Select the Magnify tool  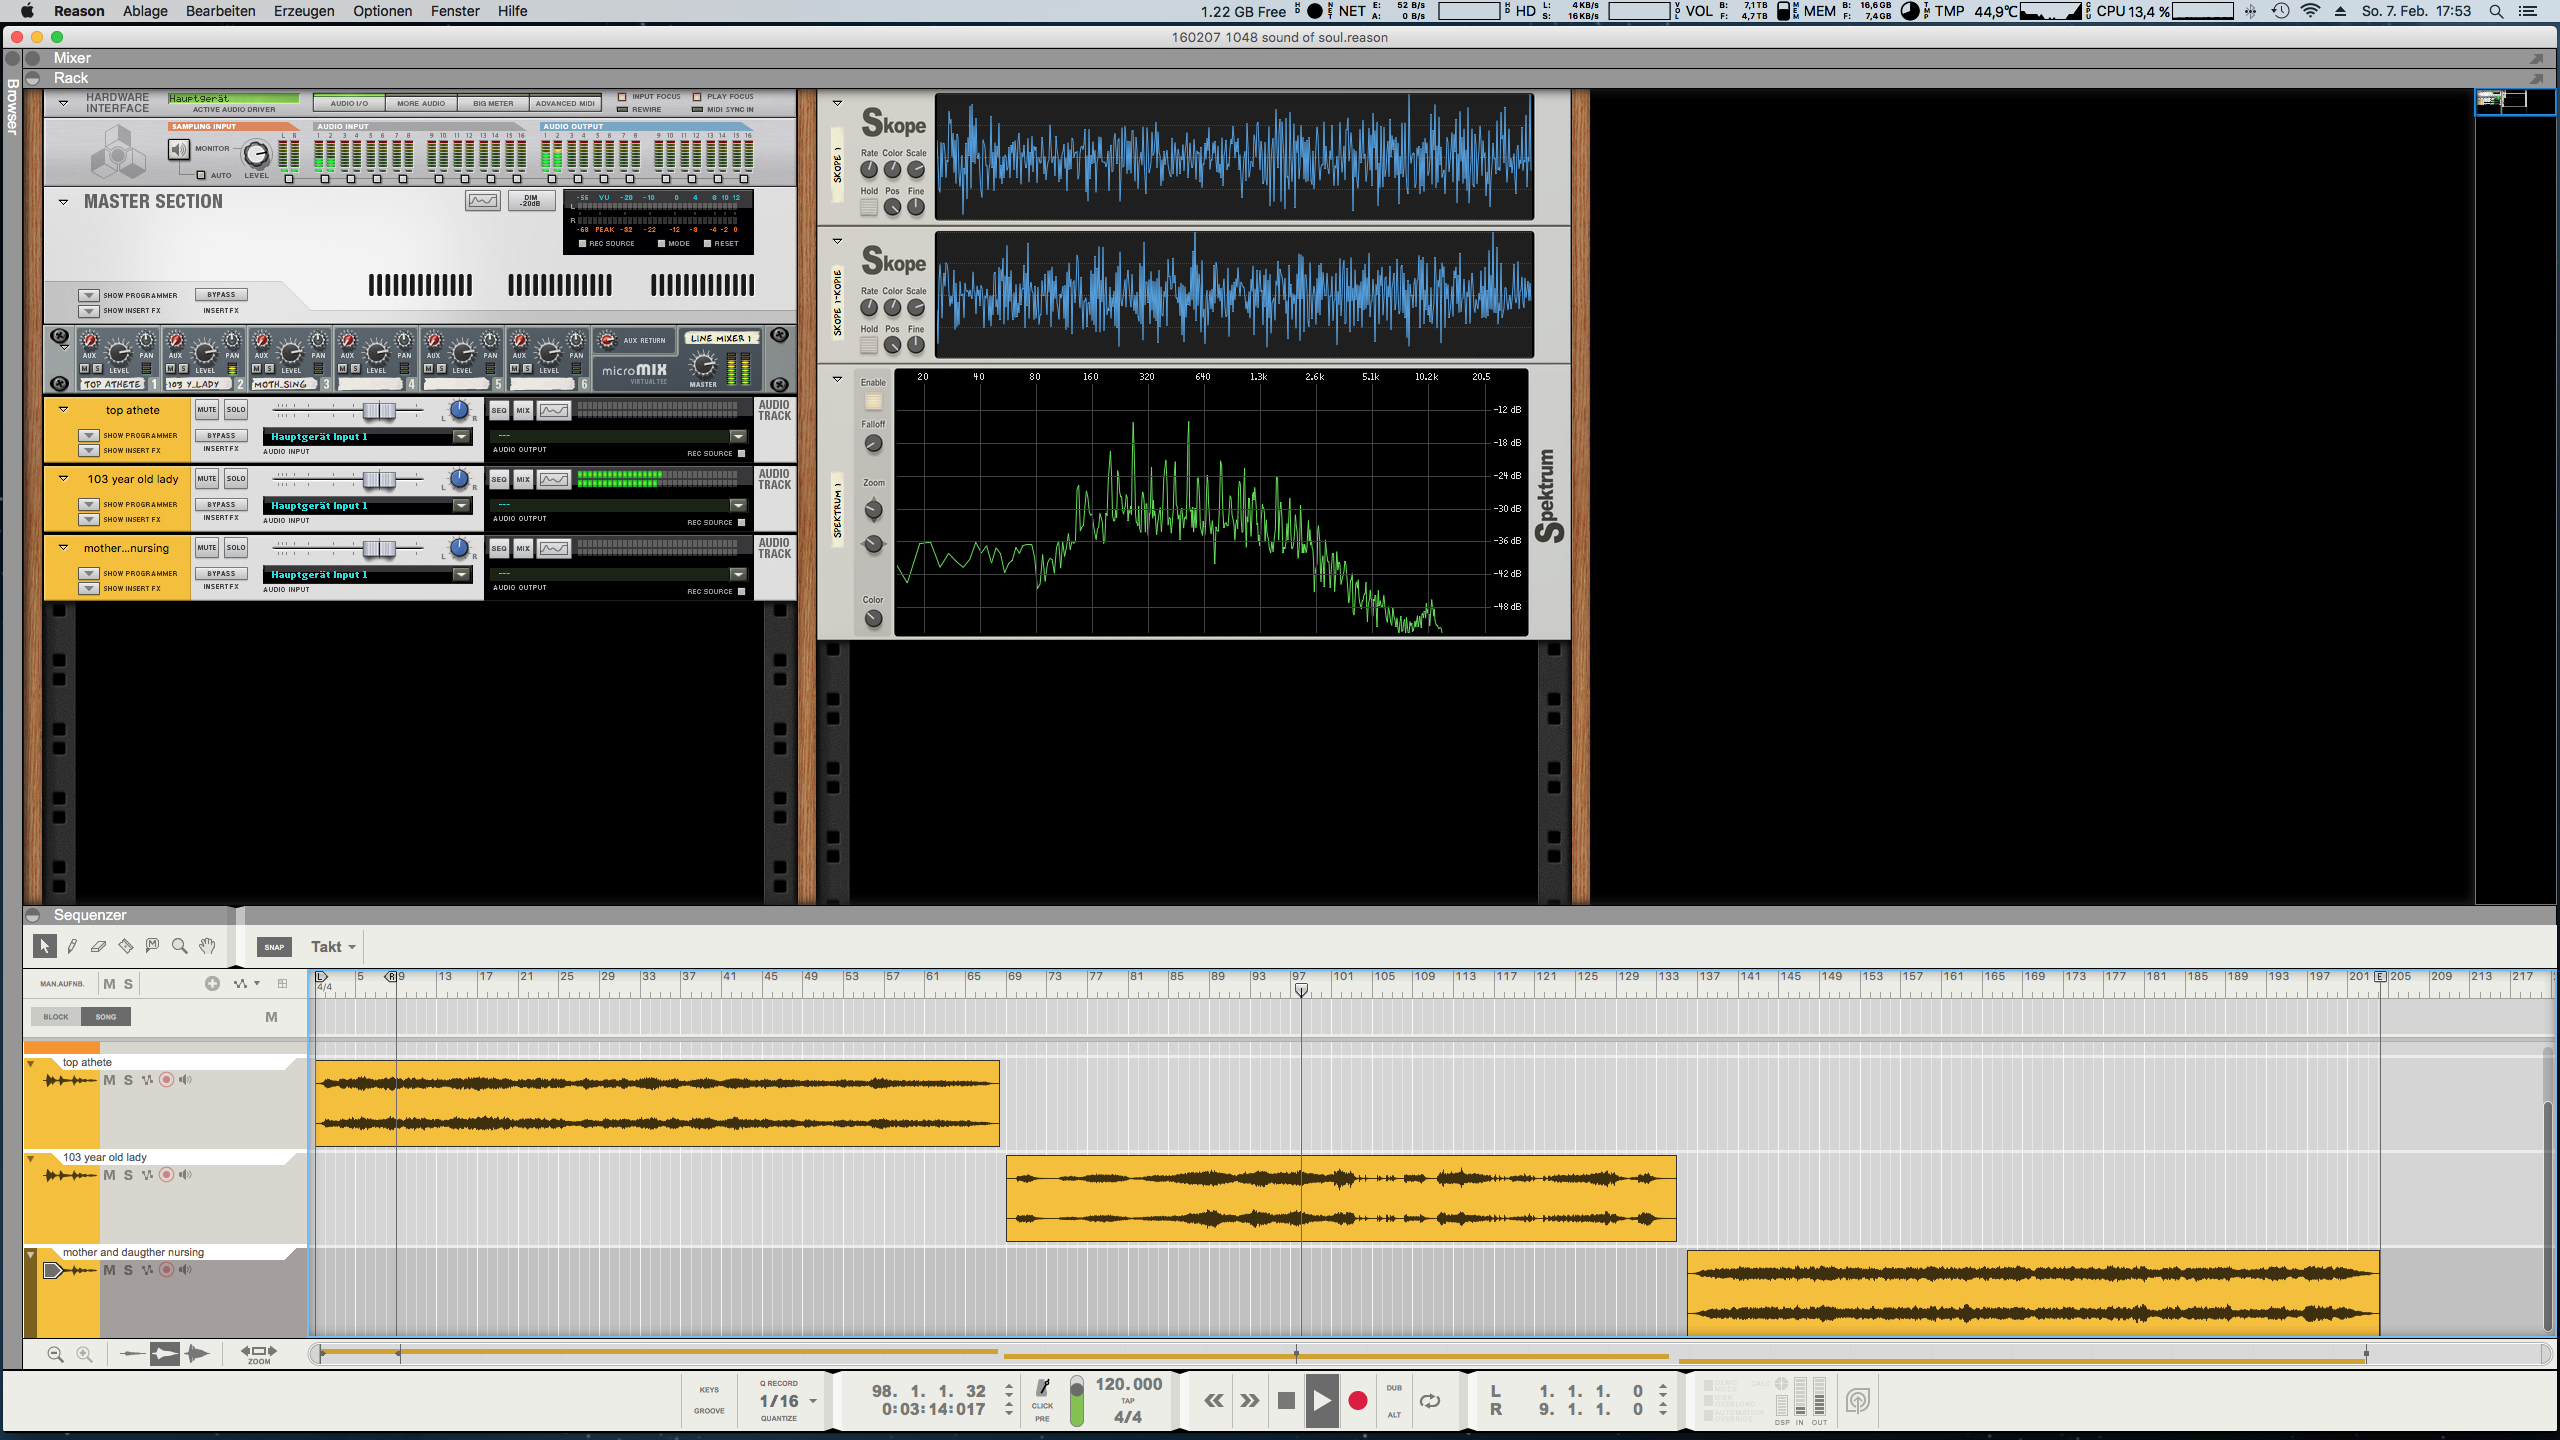pos(180,946)
